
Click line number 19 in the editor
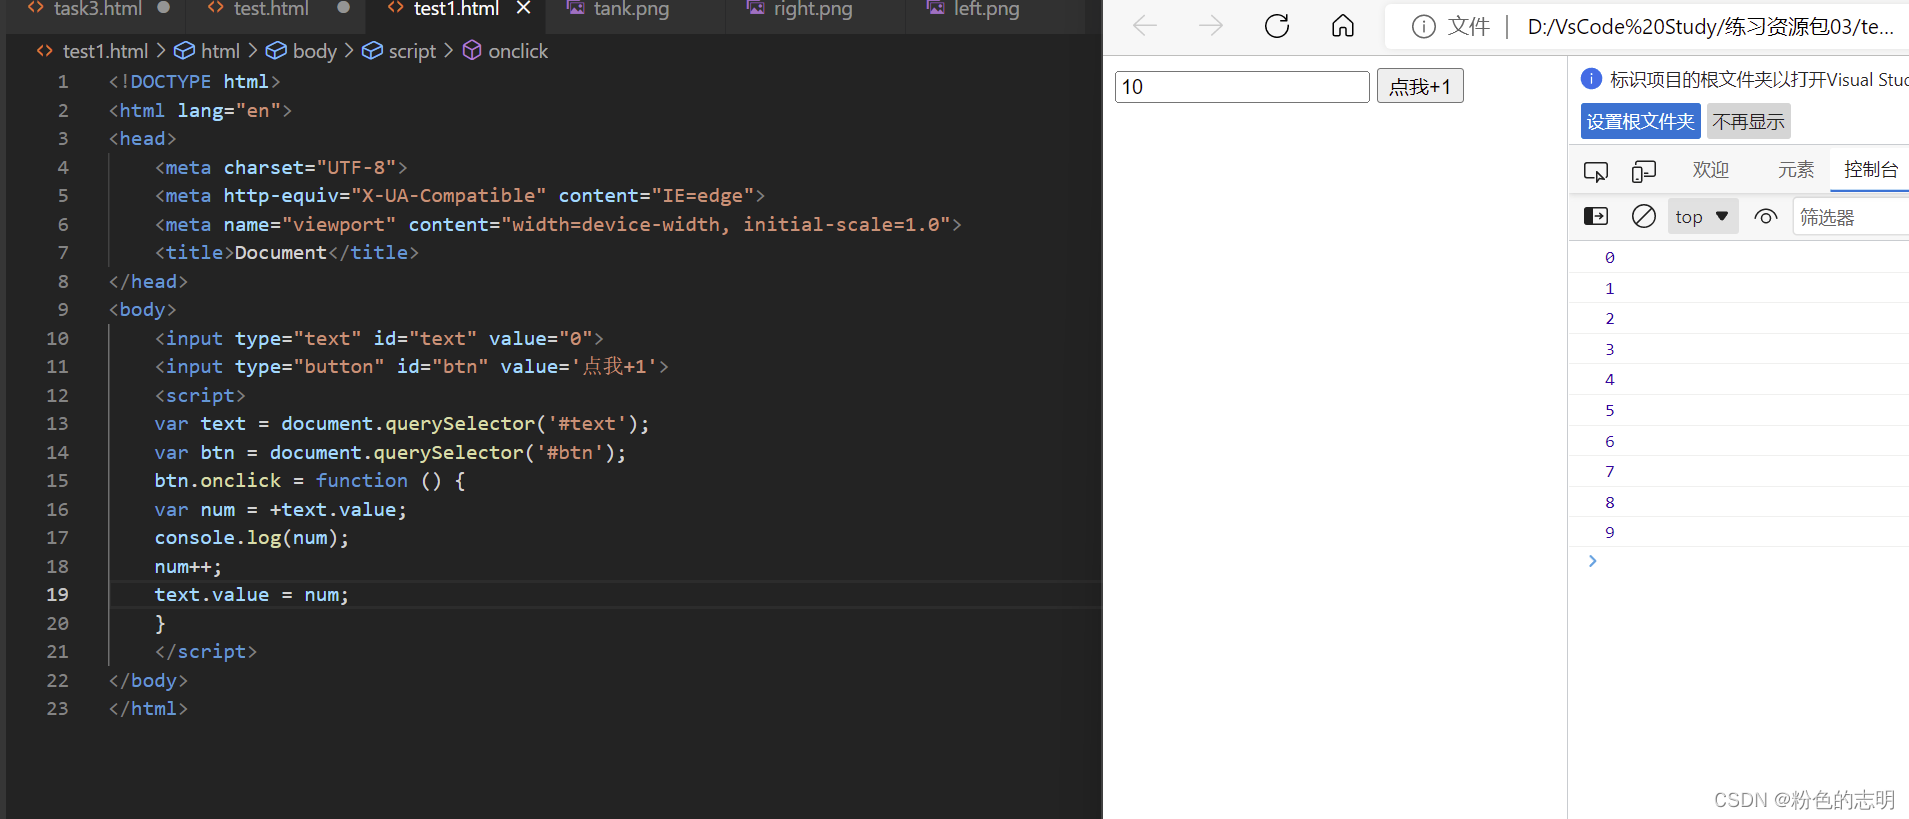(x=57, y=595)
